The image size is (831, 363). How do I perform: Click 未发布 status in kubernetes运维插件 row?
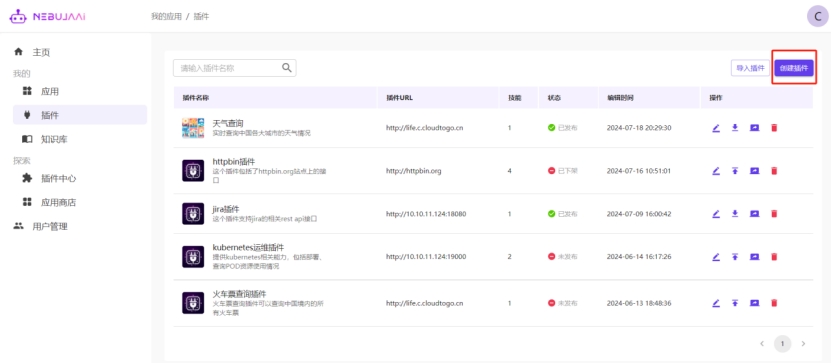562,256
